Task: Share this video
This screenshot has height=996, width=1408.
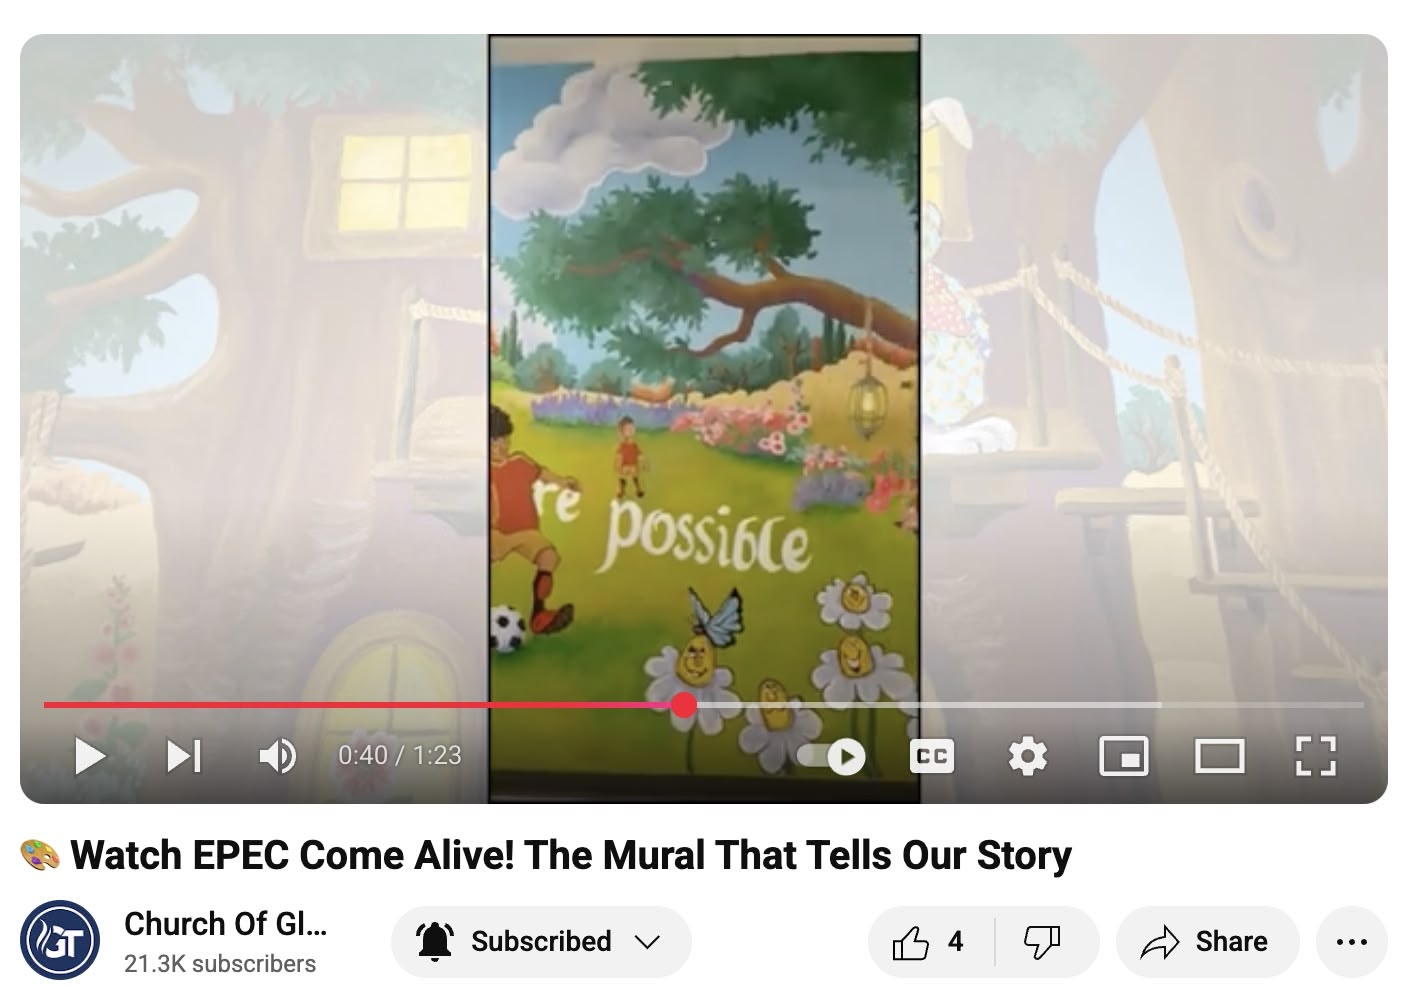Action: [x=1207, y=942]
